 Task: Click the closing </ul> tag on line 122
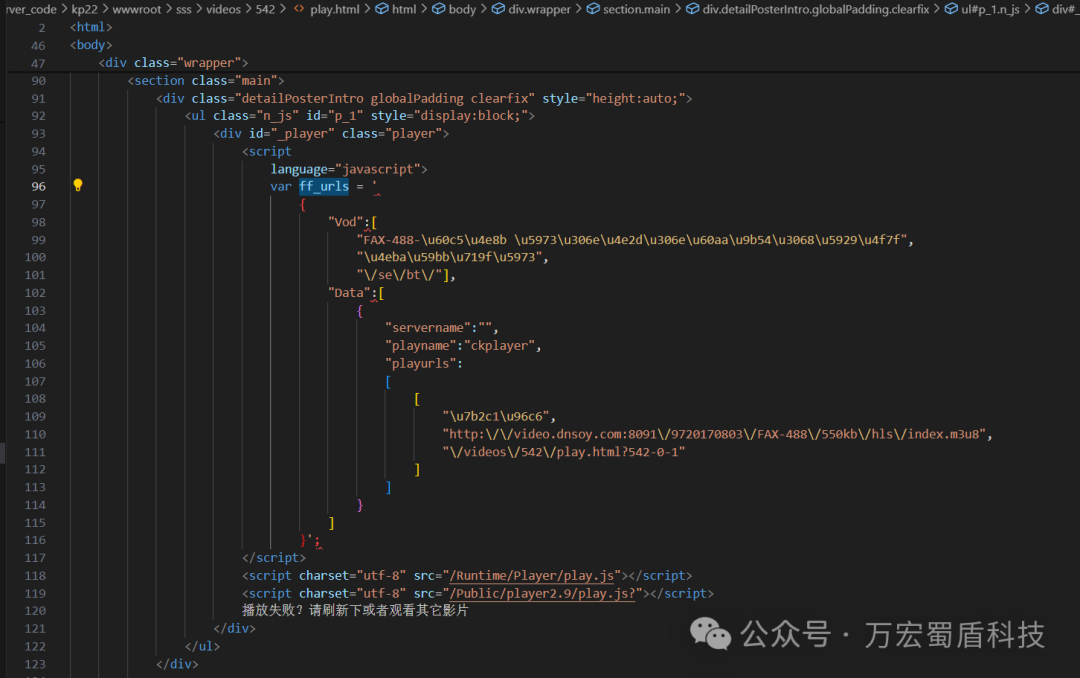(x=202, y=646)
